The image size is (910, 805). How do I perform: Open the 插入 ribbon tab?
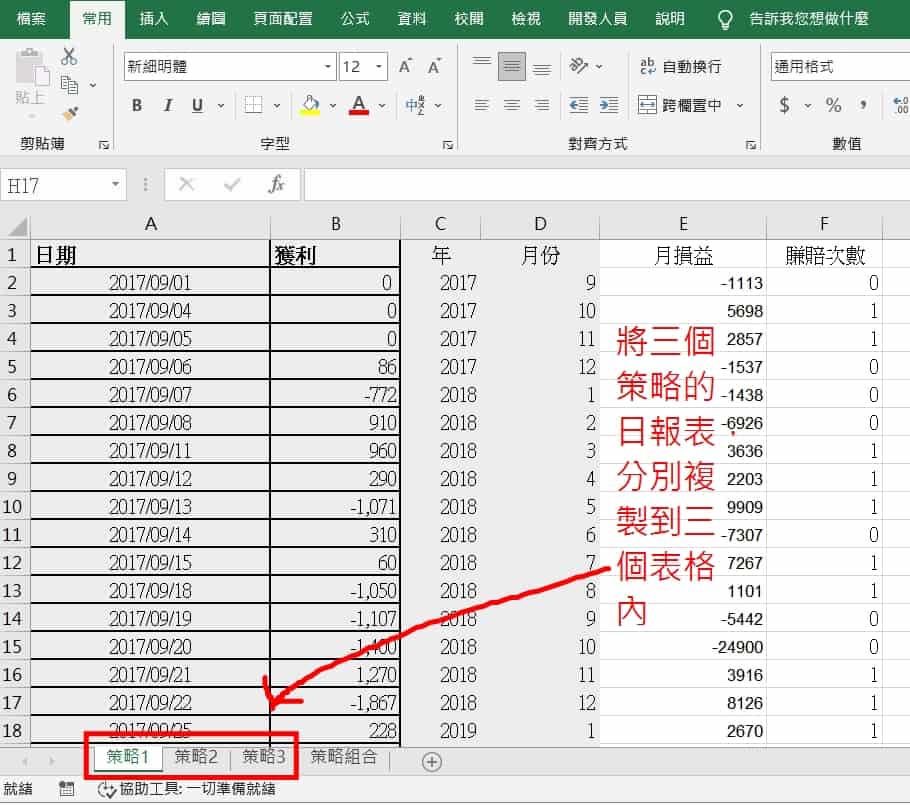pyautogui.click(x=153, y=19)
